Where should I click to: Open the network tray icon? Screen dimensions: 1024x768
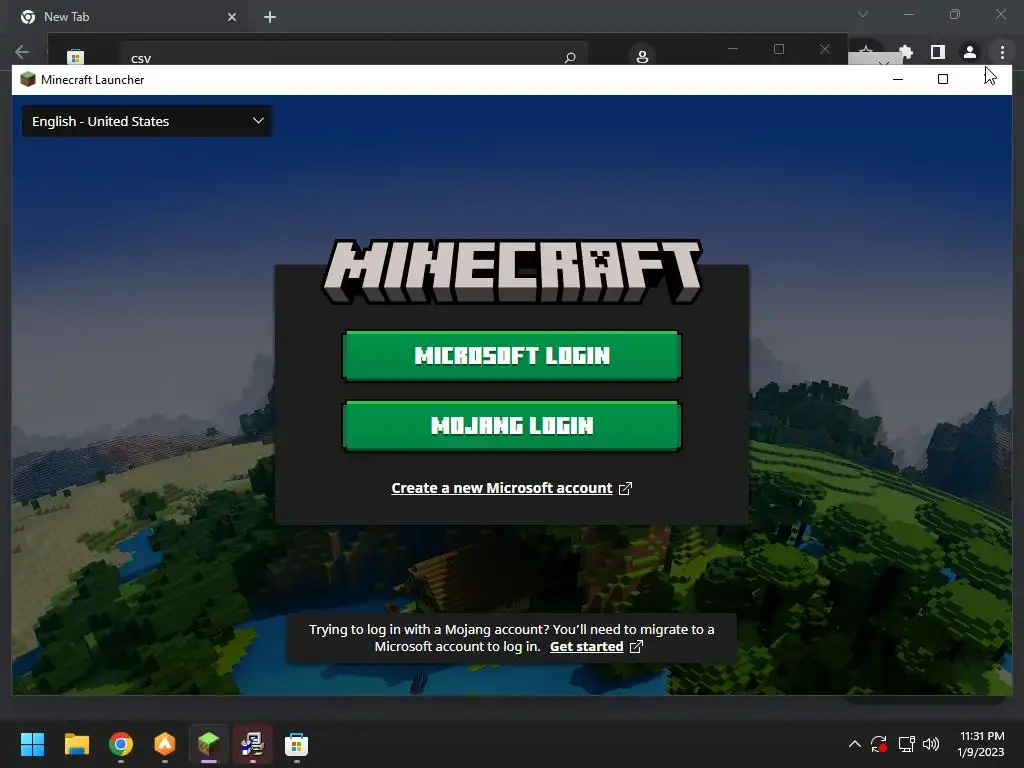point(906,744)
